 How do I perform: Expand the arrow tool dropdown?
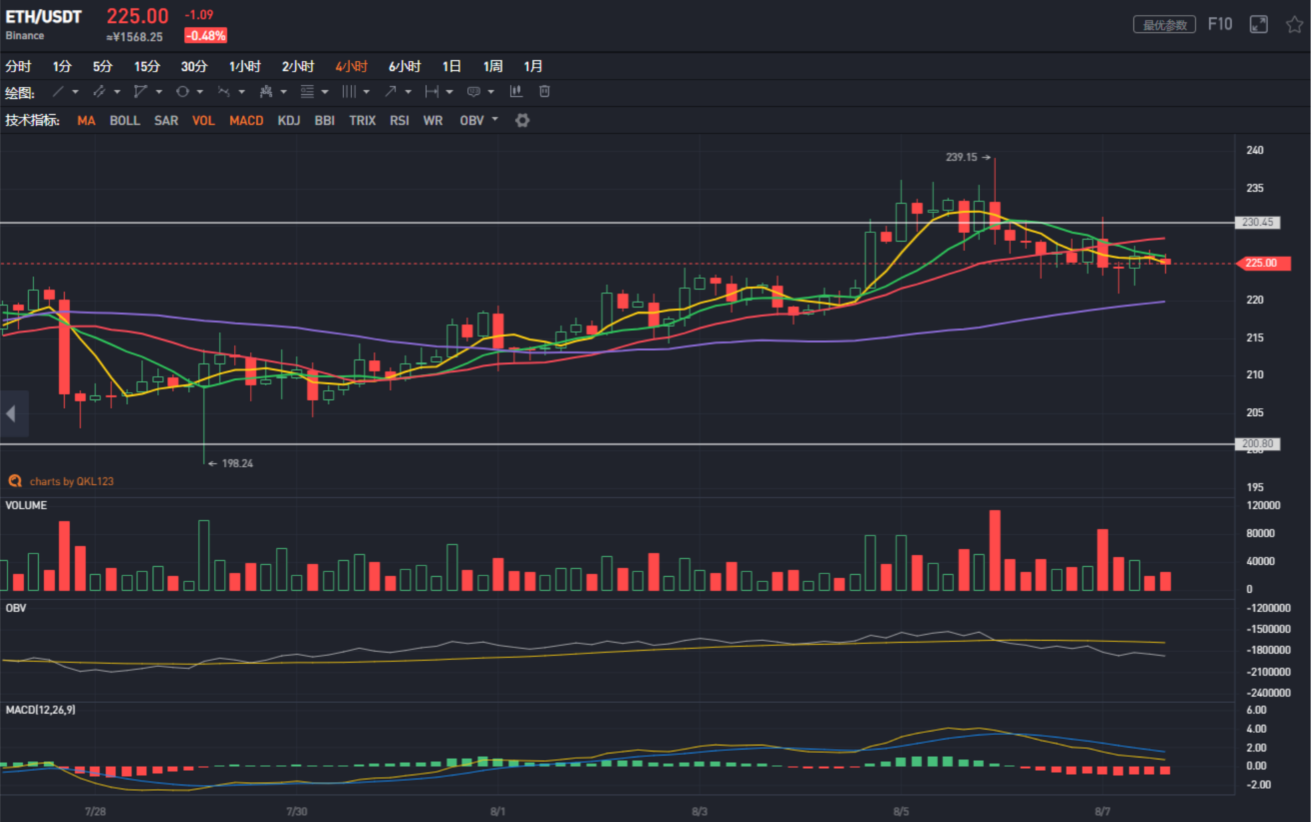coord(409,92)
